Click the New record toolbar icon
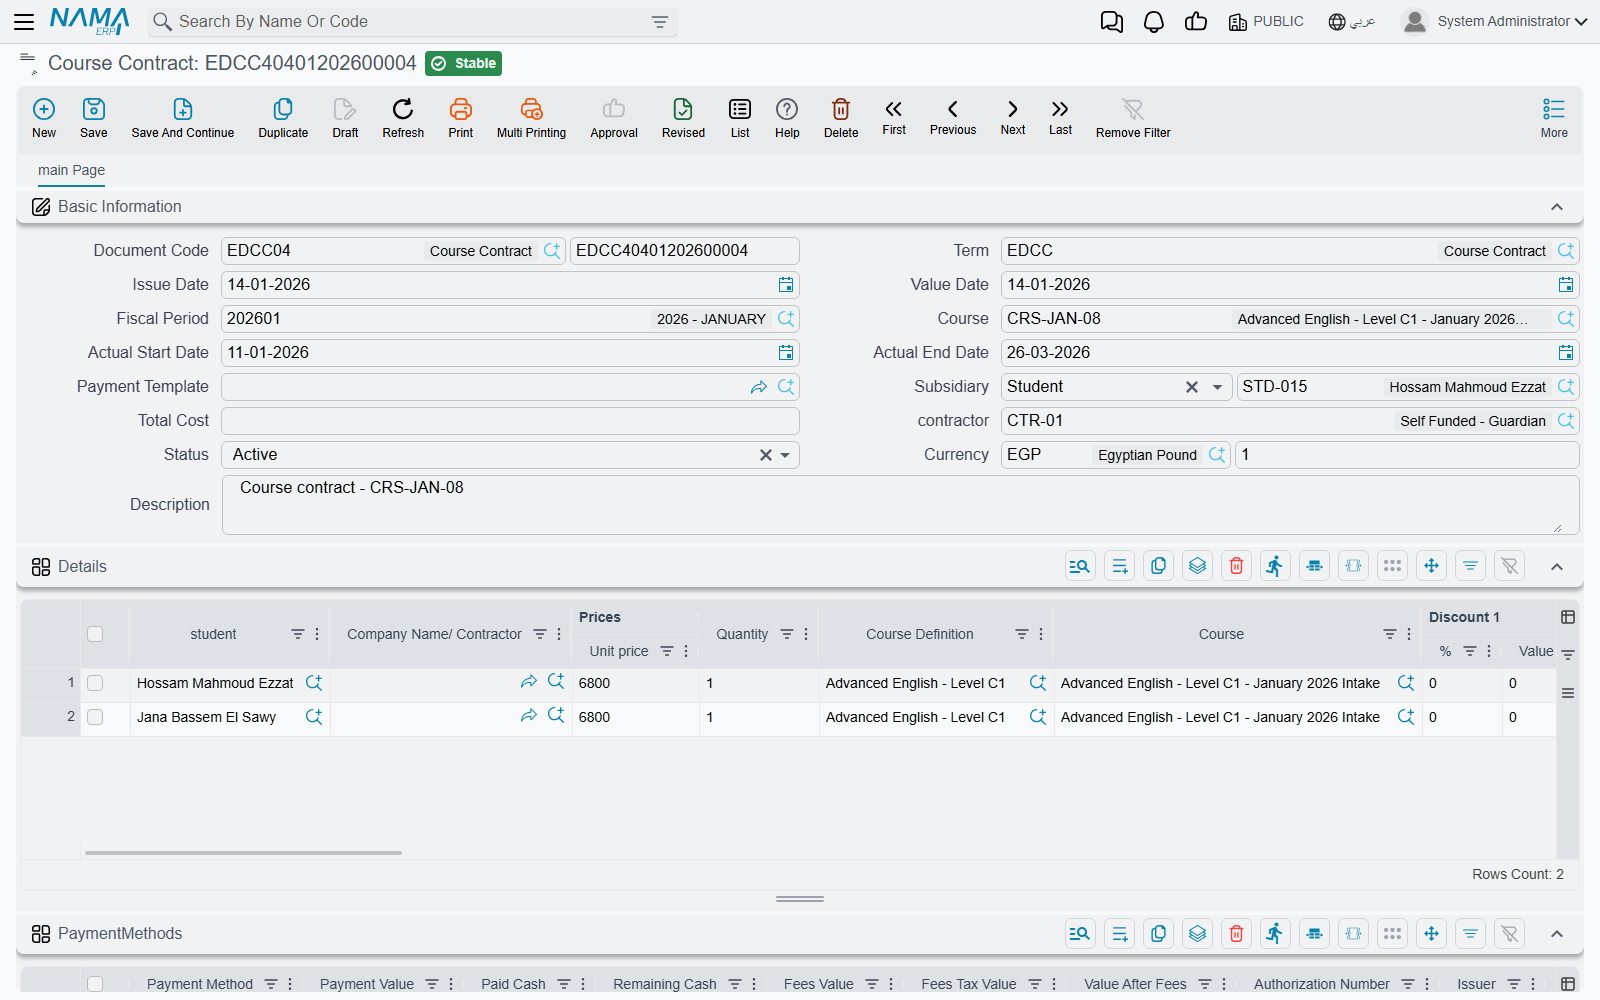The height and width of the screenshot is (1000, 1600). tap(44, 118)
